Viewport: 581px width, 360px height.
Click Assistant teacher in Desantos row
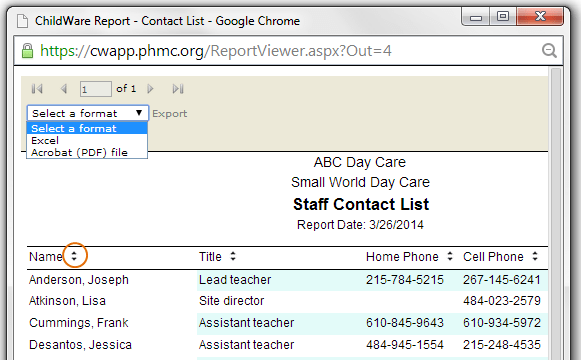point(246,344)
